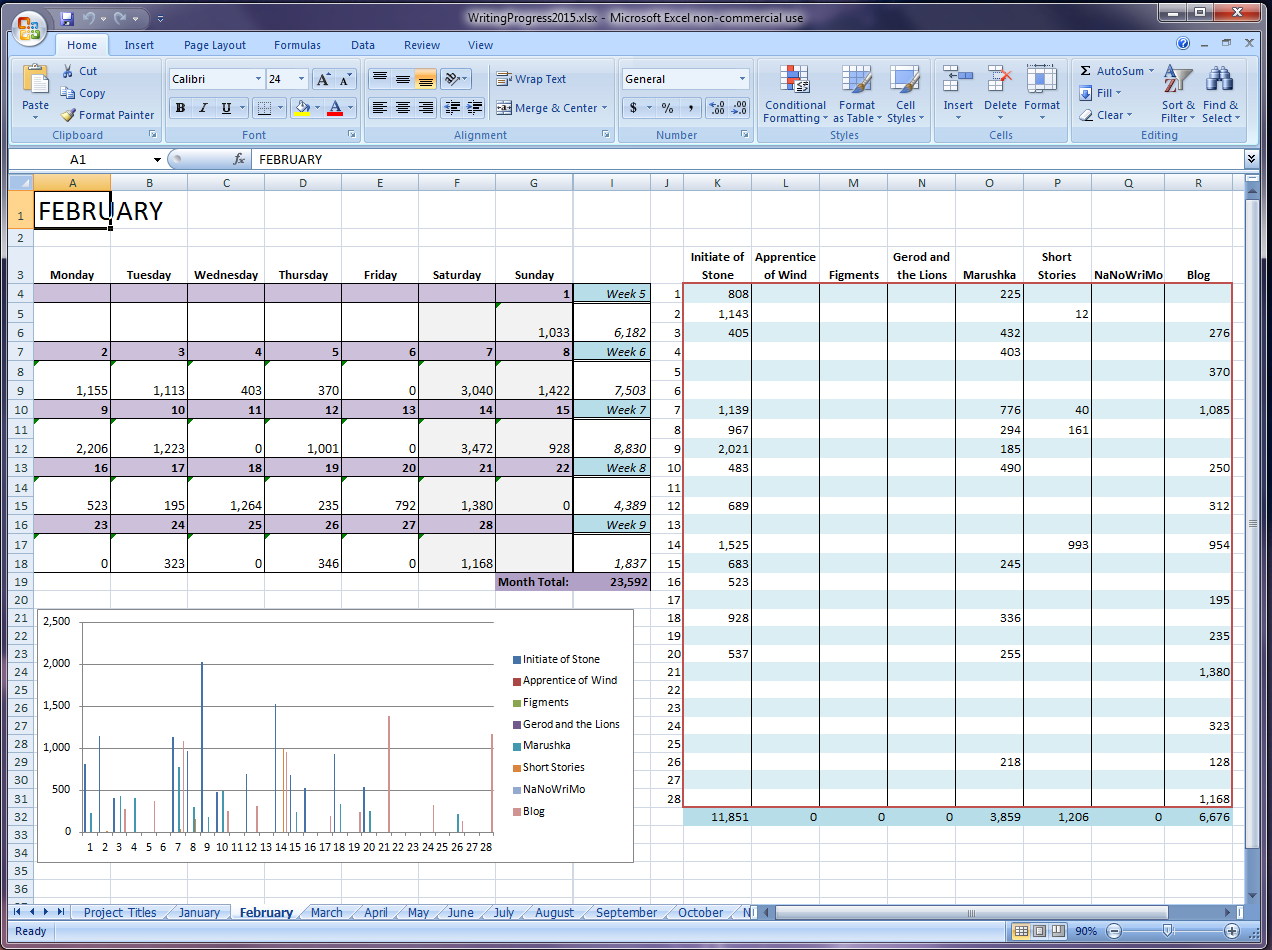Switch to the Page Layout ribbon tab
Screen dimensions: 1272x950
(214, 45)
